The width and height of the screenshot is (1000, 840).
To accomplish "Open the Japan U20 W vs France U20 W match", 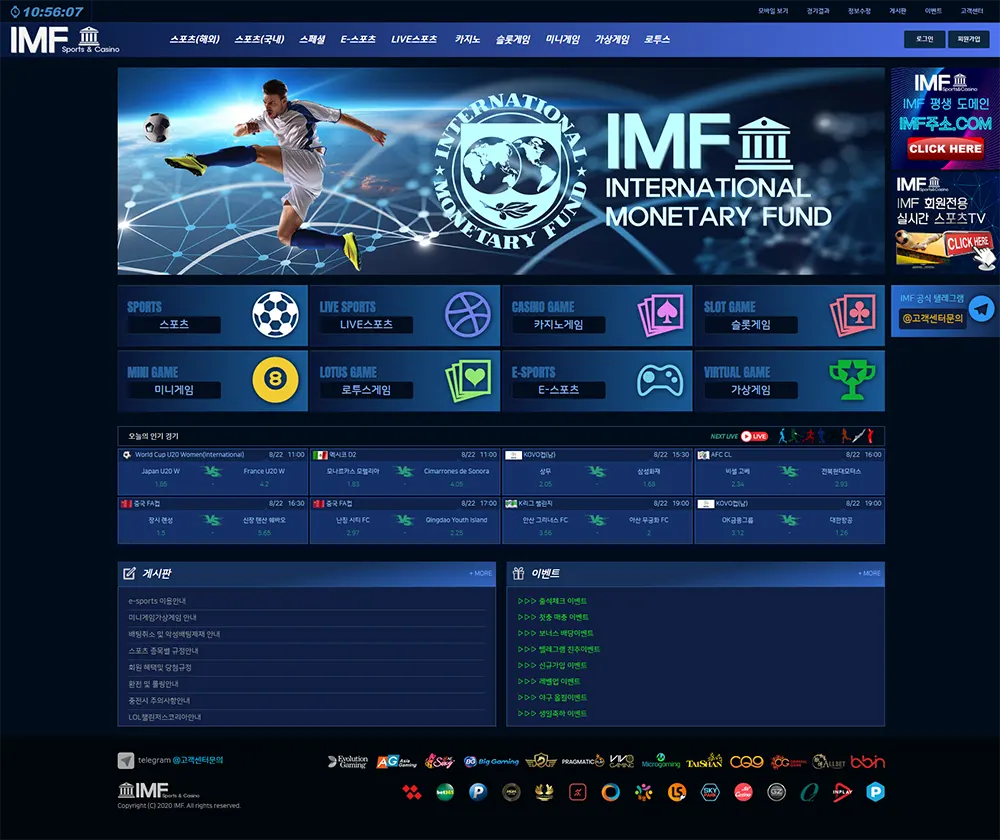I will 213,471.
